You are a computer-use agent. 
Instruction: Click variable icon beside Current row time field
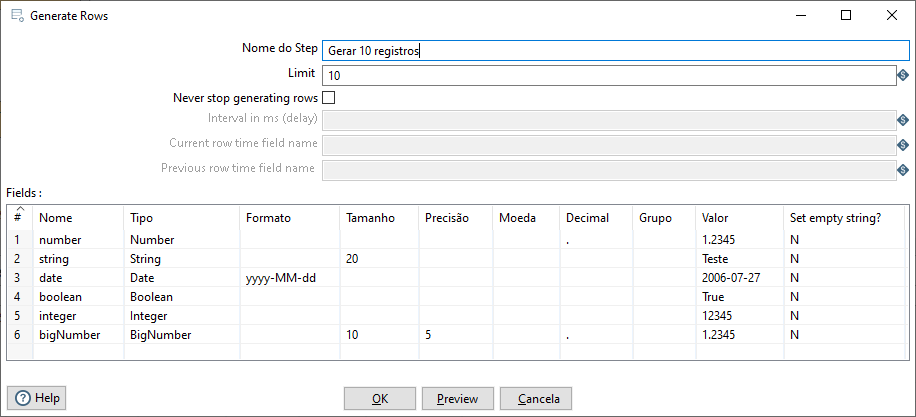click(903, 145)
